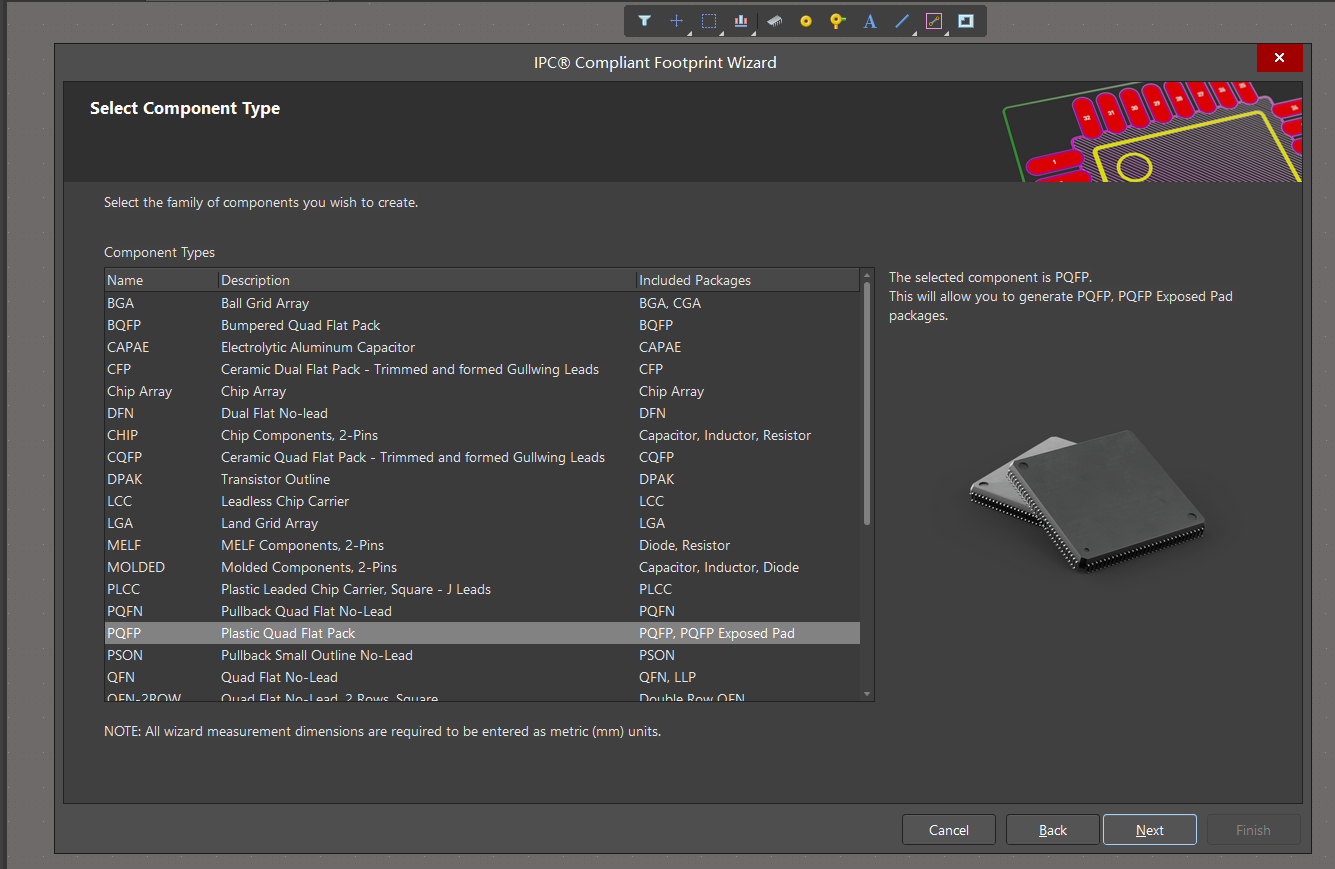This screenshot has height=869, width=1335.
Task: Open the align objects tool
Action: point(741,21)
